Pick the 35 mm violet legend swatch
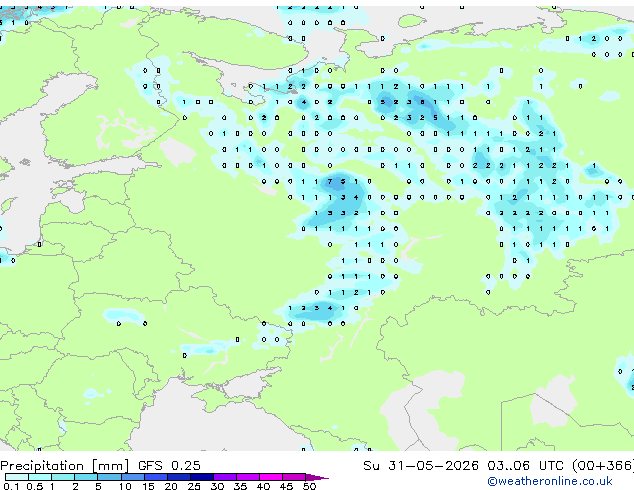The image size is (634, 490). (248, 477)
